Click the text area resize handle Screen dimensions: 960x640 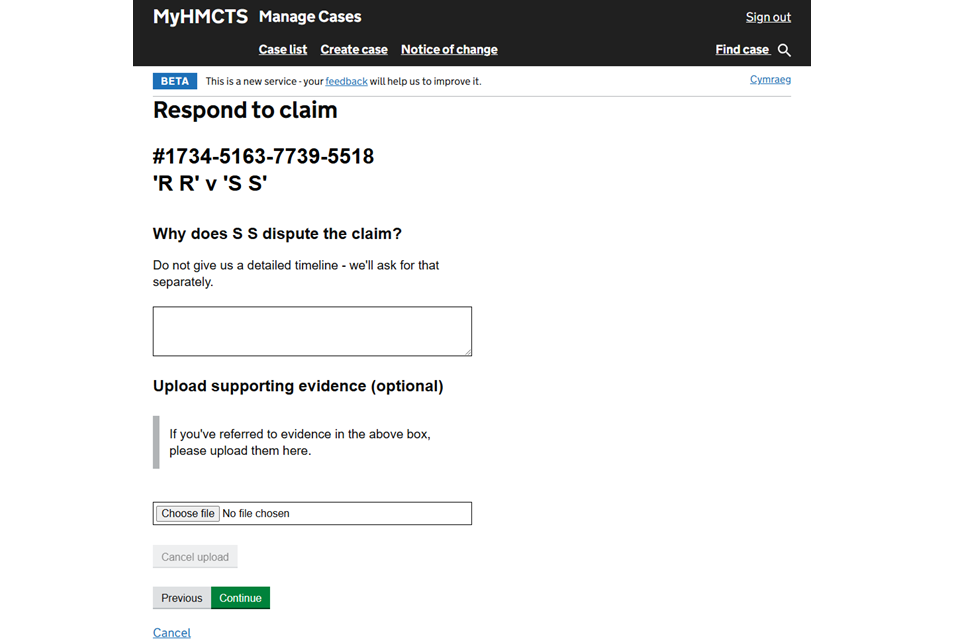[x=466, y=351]
